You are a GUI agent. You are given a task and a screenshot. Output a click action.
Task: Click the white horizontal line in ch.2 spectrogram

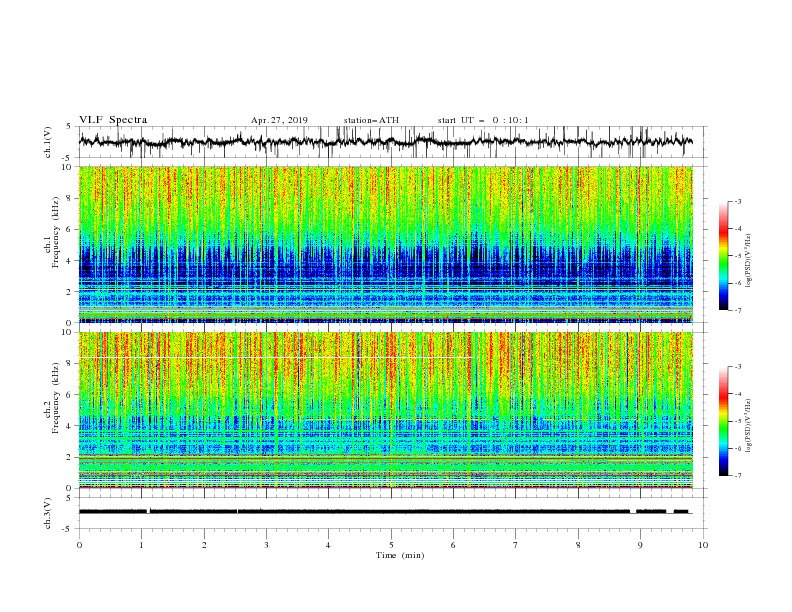point(276,358)
